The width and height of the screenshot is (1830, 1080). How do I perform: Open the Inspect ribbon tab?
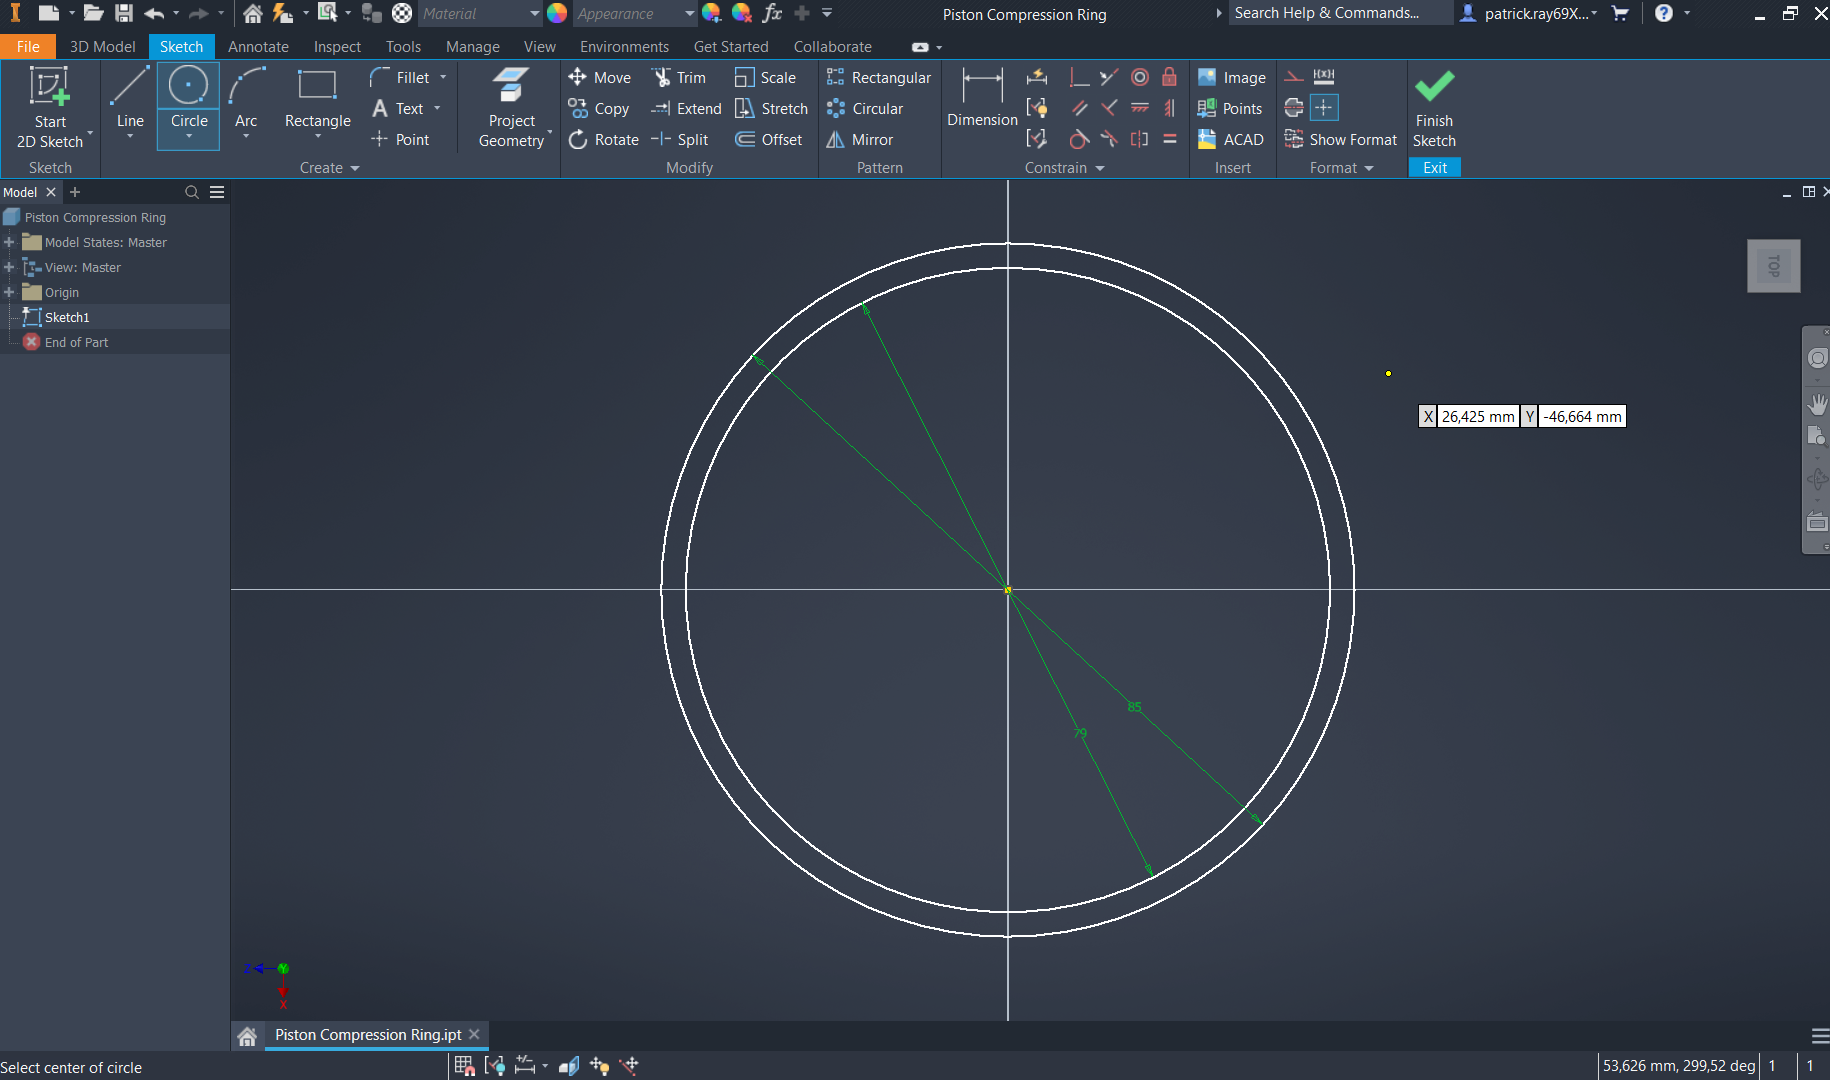tap(337, 47)
